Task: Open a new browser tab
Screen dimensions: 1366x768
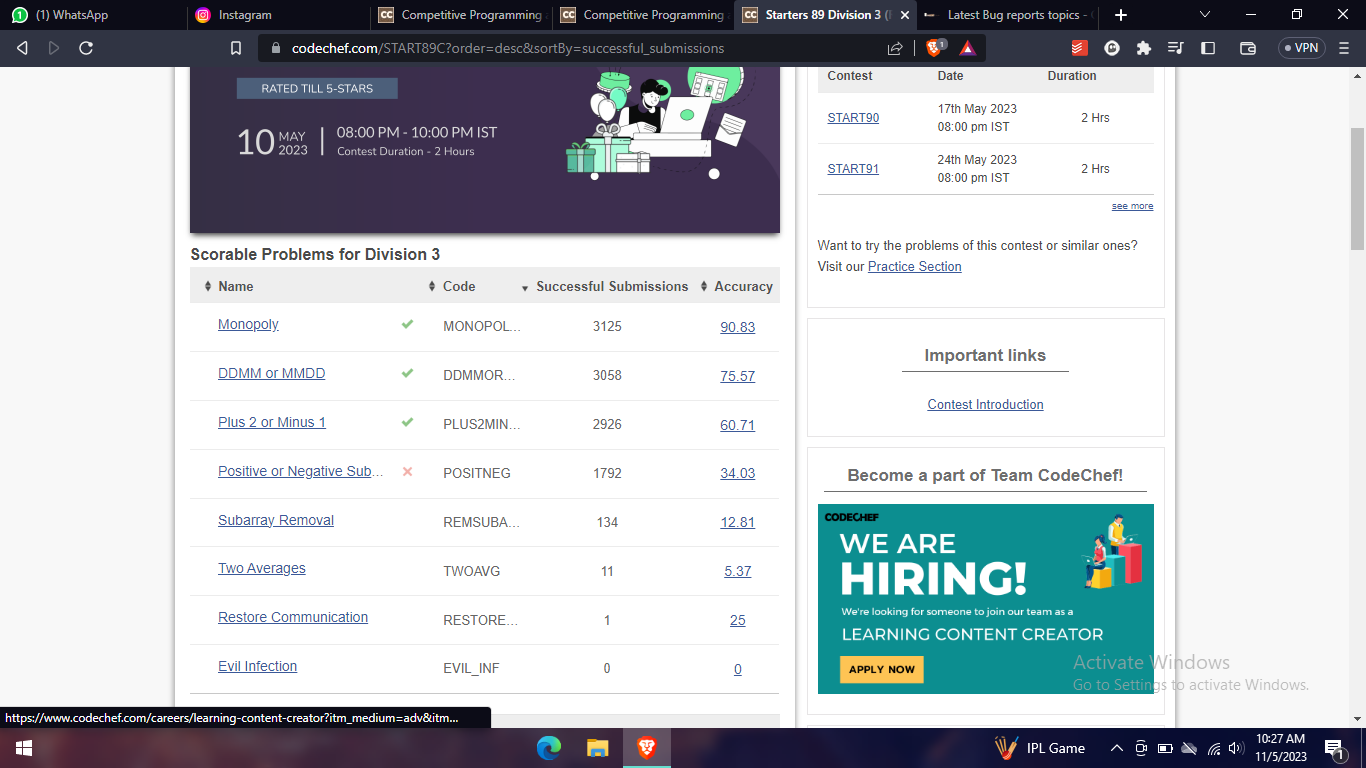Action: point(1121,15)
